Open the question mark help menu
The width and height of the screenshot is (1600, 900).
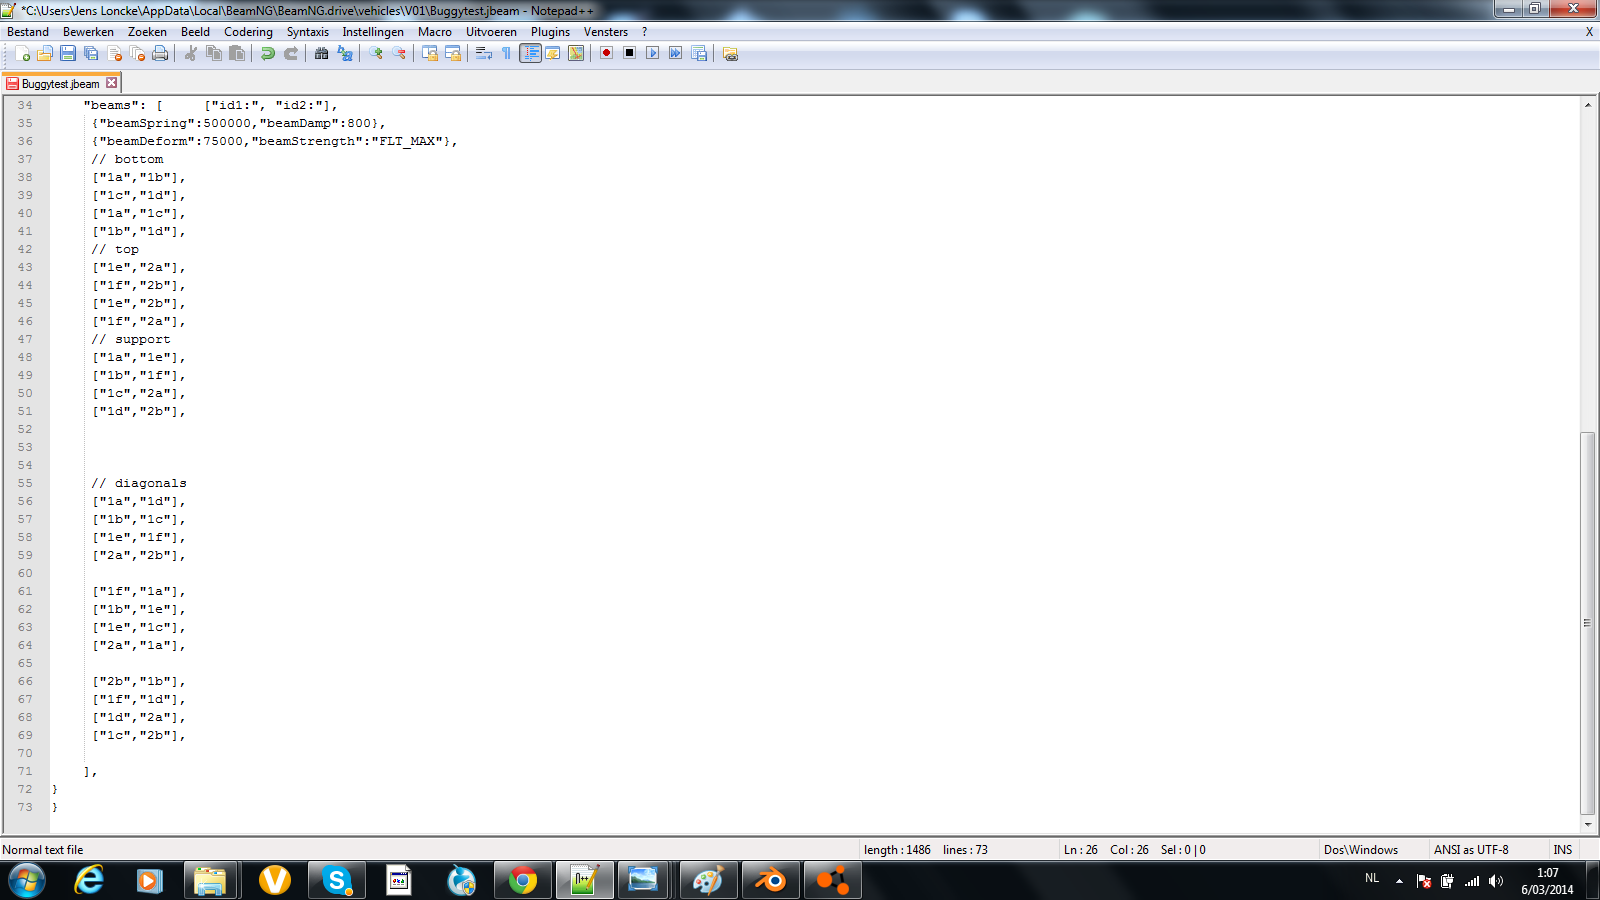click(644, 32)
